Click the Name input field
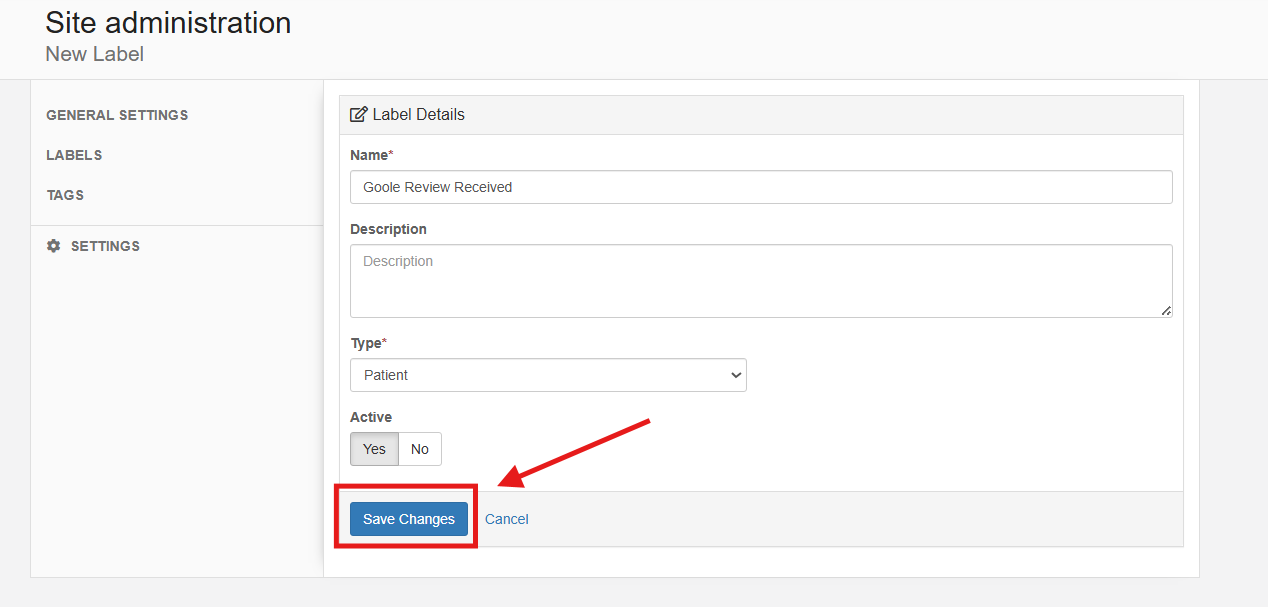1268x607 pixels. click(x=761, y=187)
